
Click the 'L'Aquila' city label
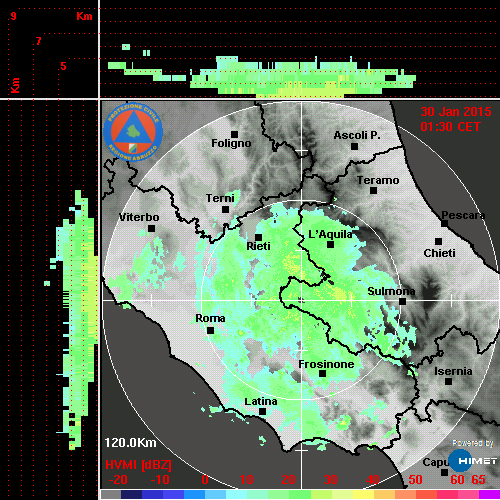pos(330,234)
